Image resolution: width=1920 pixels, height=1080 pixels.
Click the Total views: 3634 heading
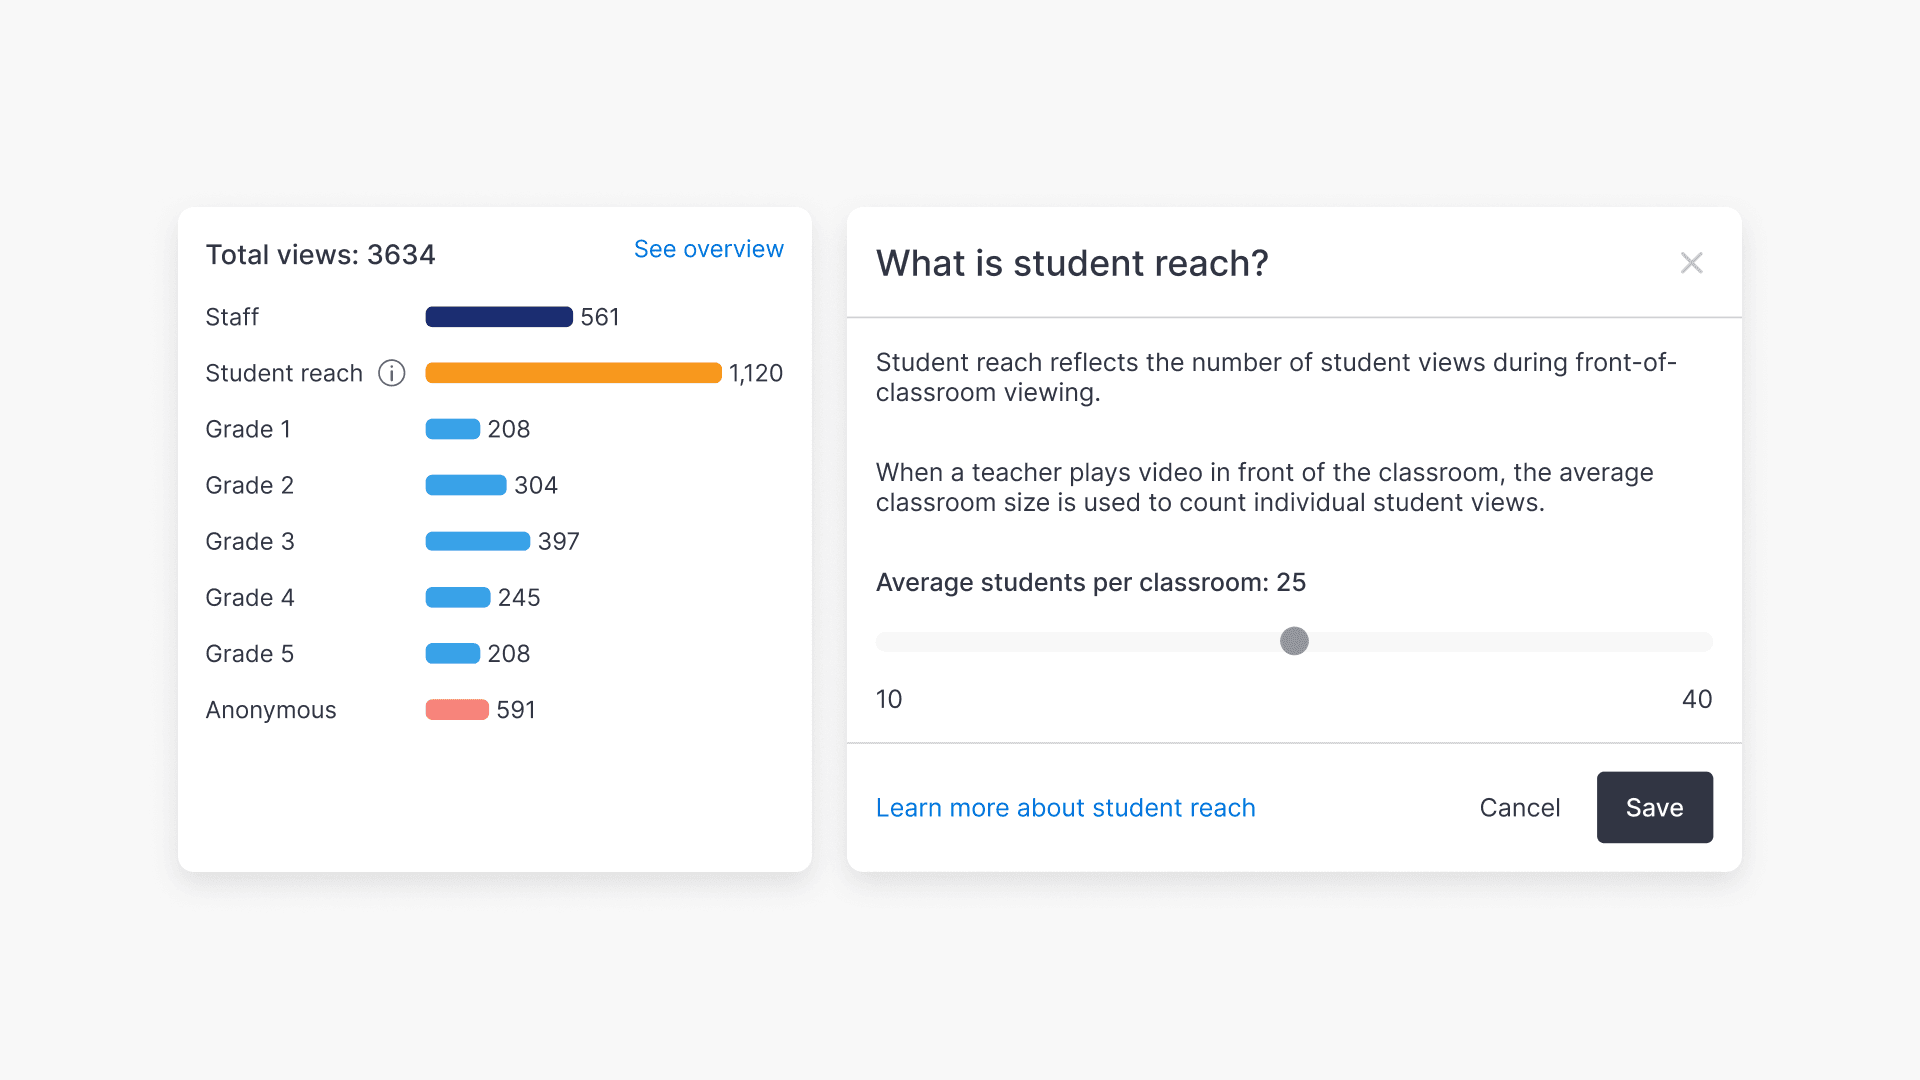click(x=321, y=255)
